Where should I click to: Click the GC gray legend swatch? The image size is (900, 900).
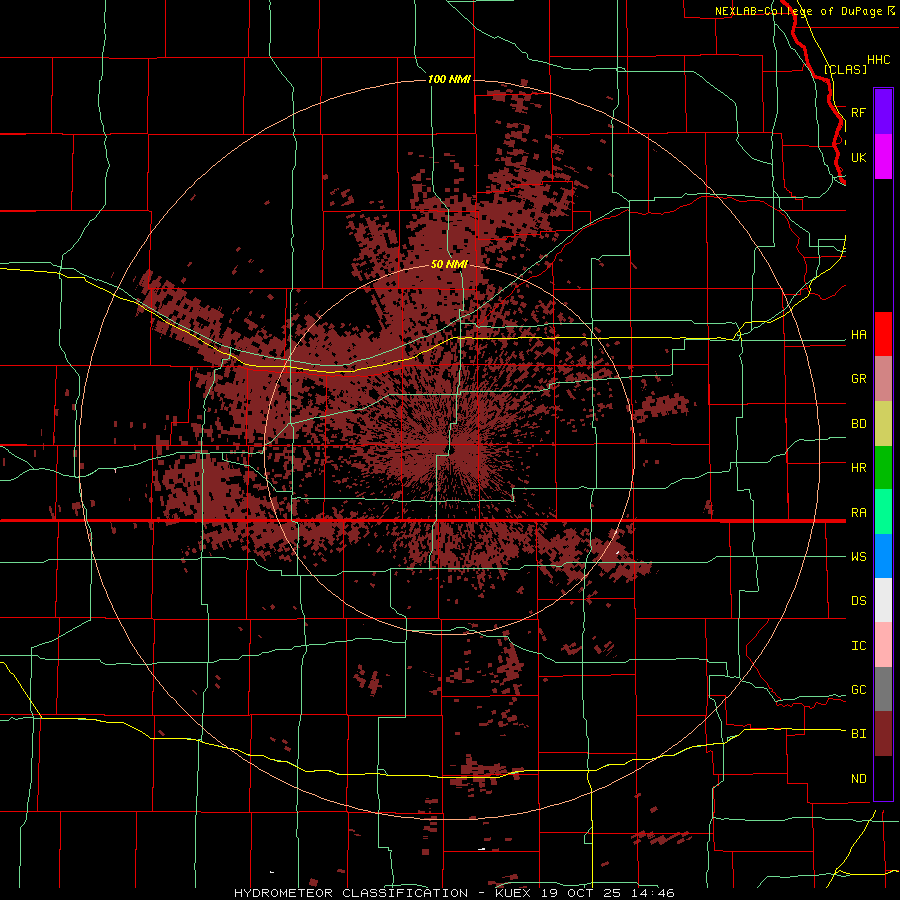point(883,689)
